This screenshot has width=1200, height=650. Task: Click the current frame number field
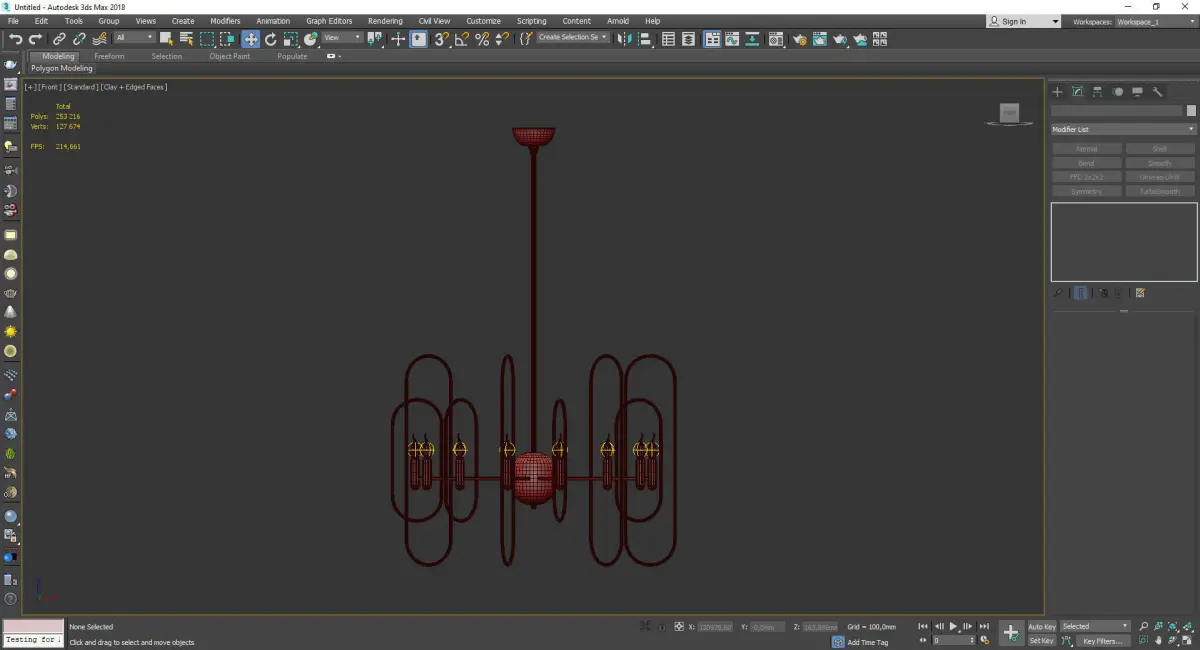pos(953,640)
